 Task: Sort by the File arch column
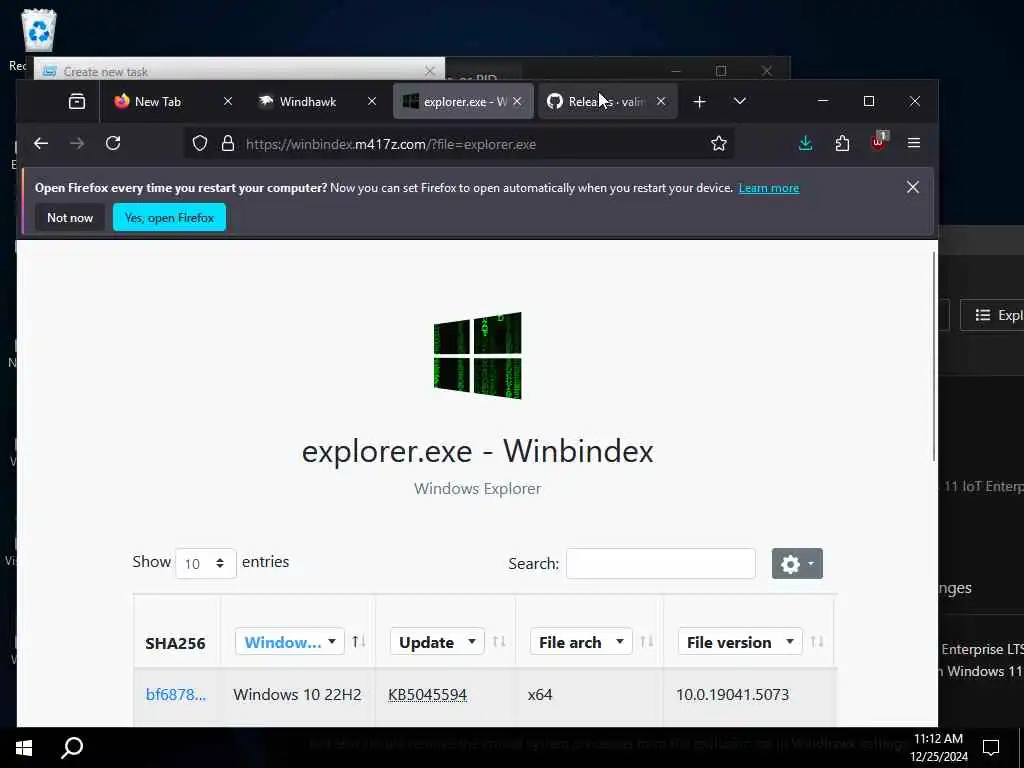647,642
